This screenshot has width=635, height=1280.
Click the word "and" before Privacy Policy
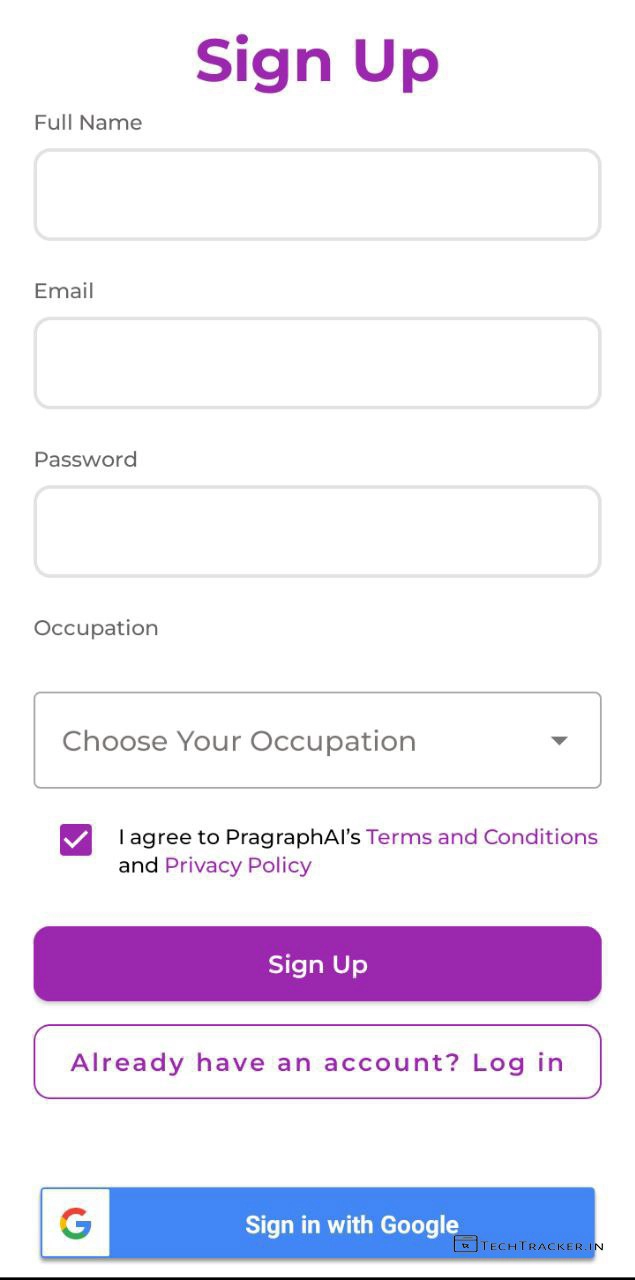[138, 866]
